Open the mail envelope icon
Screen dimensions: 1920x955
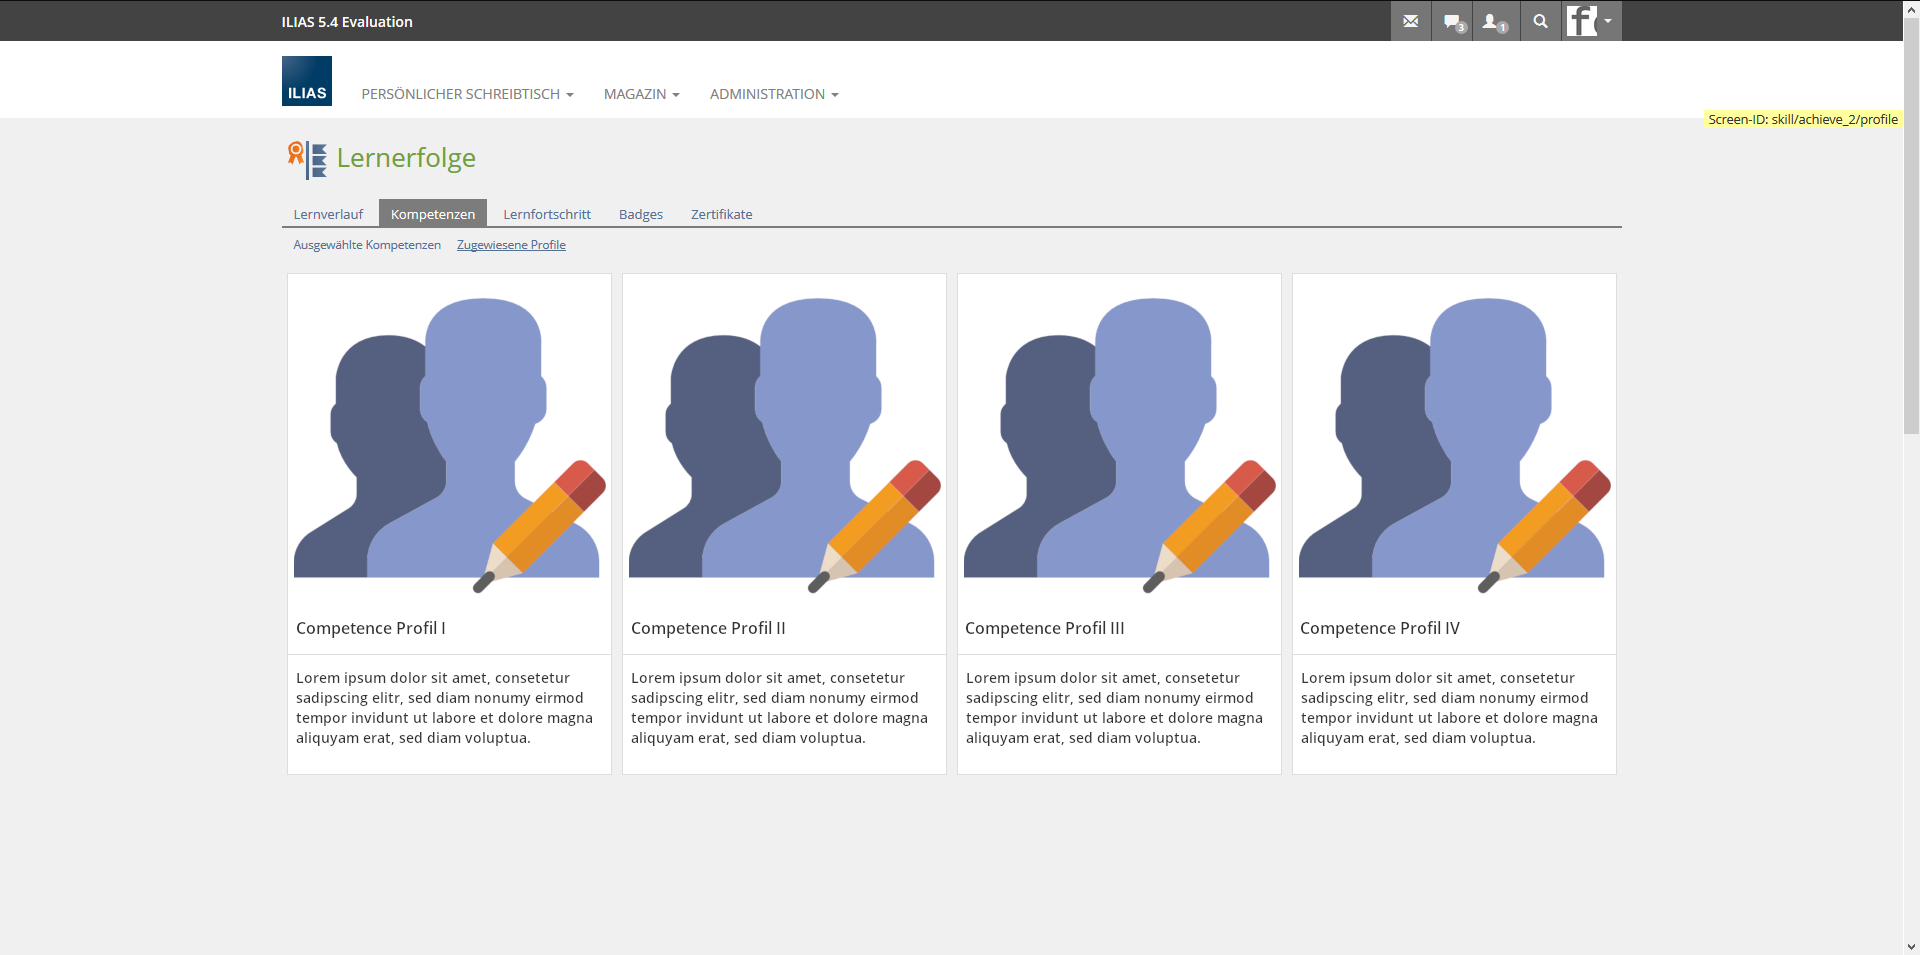pyautogui.click(x=1410, y=21)
